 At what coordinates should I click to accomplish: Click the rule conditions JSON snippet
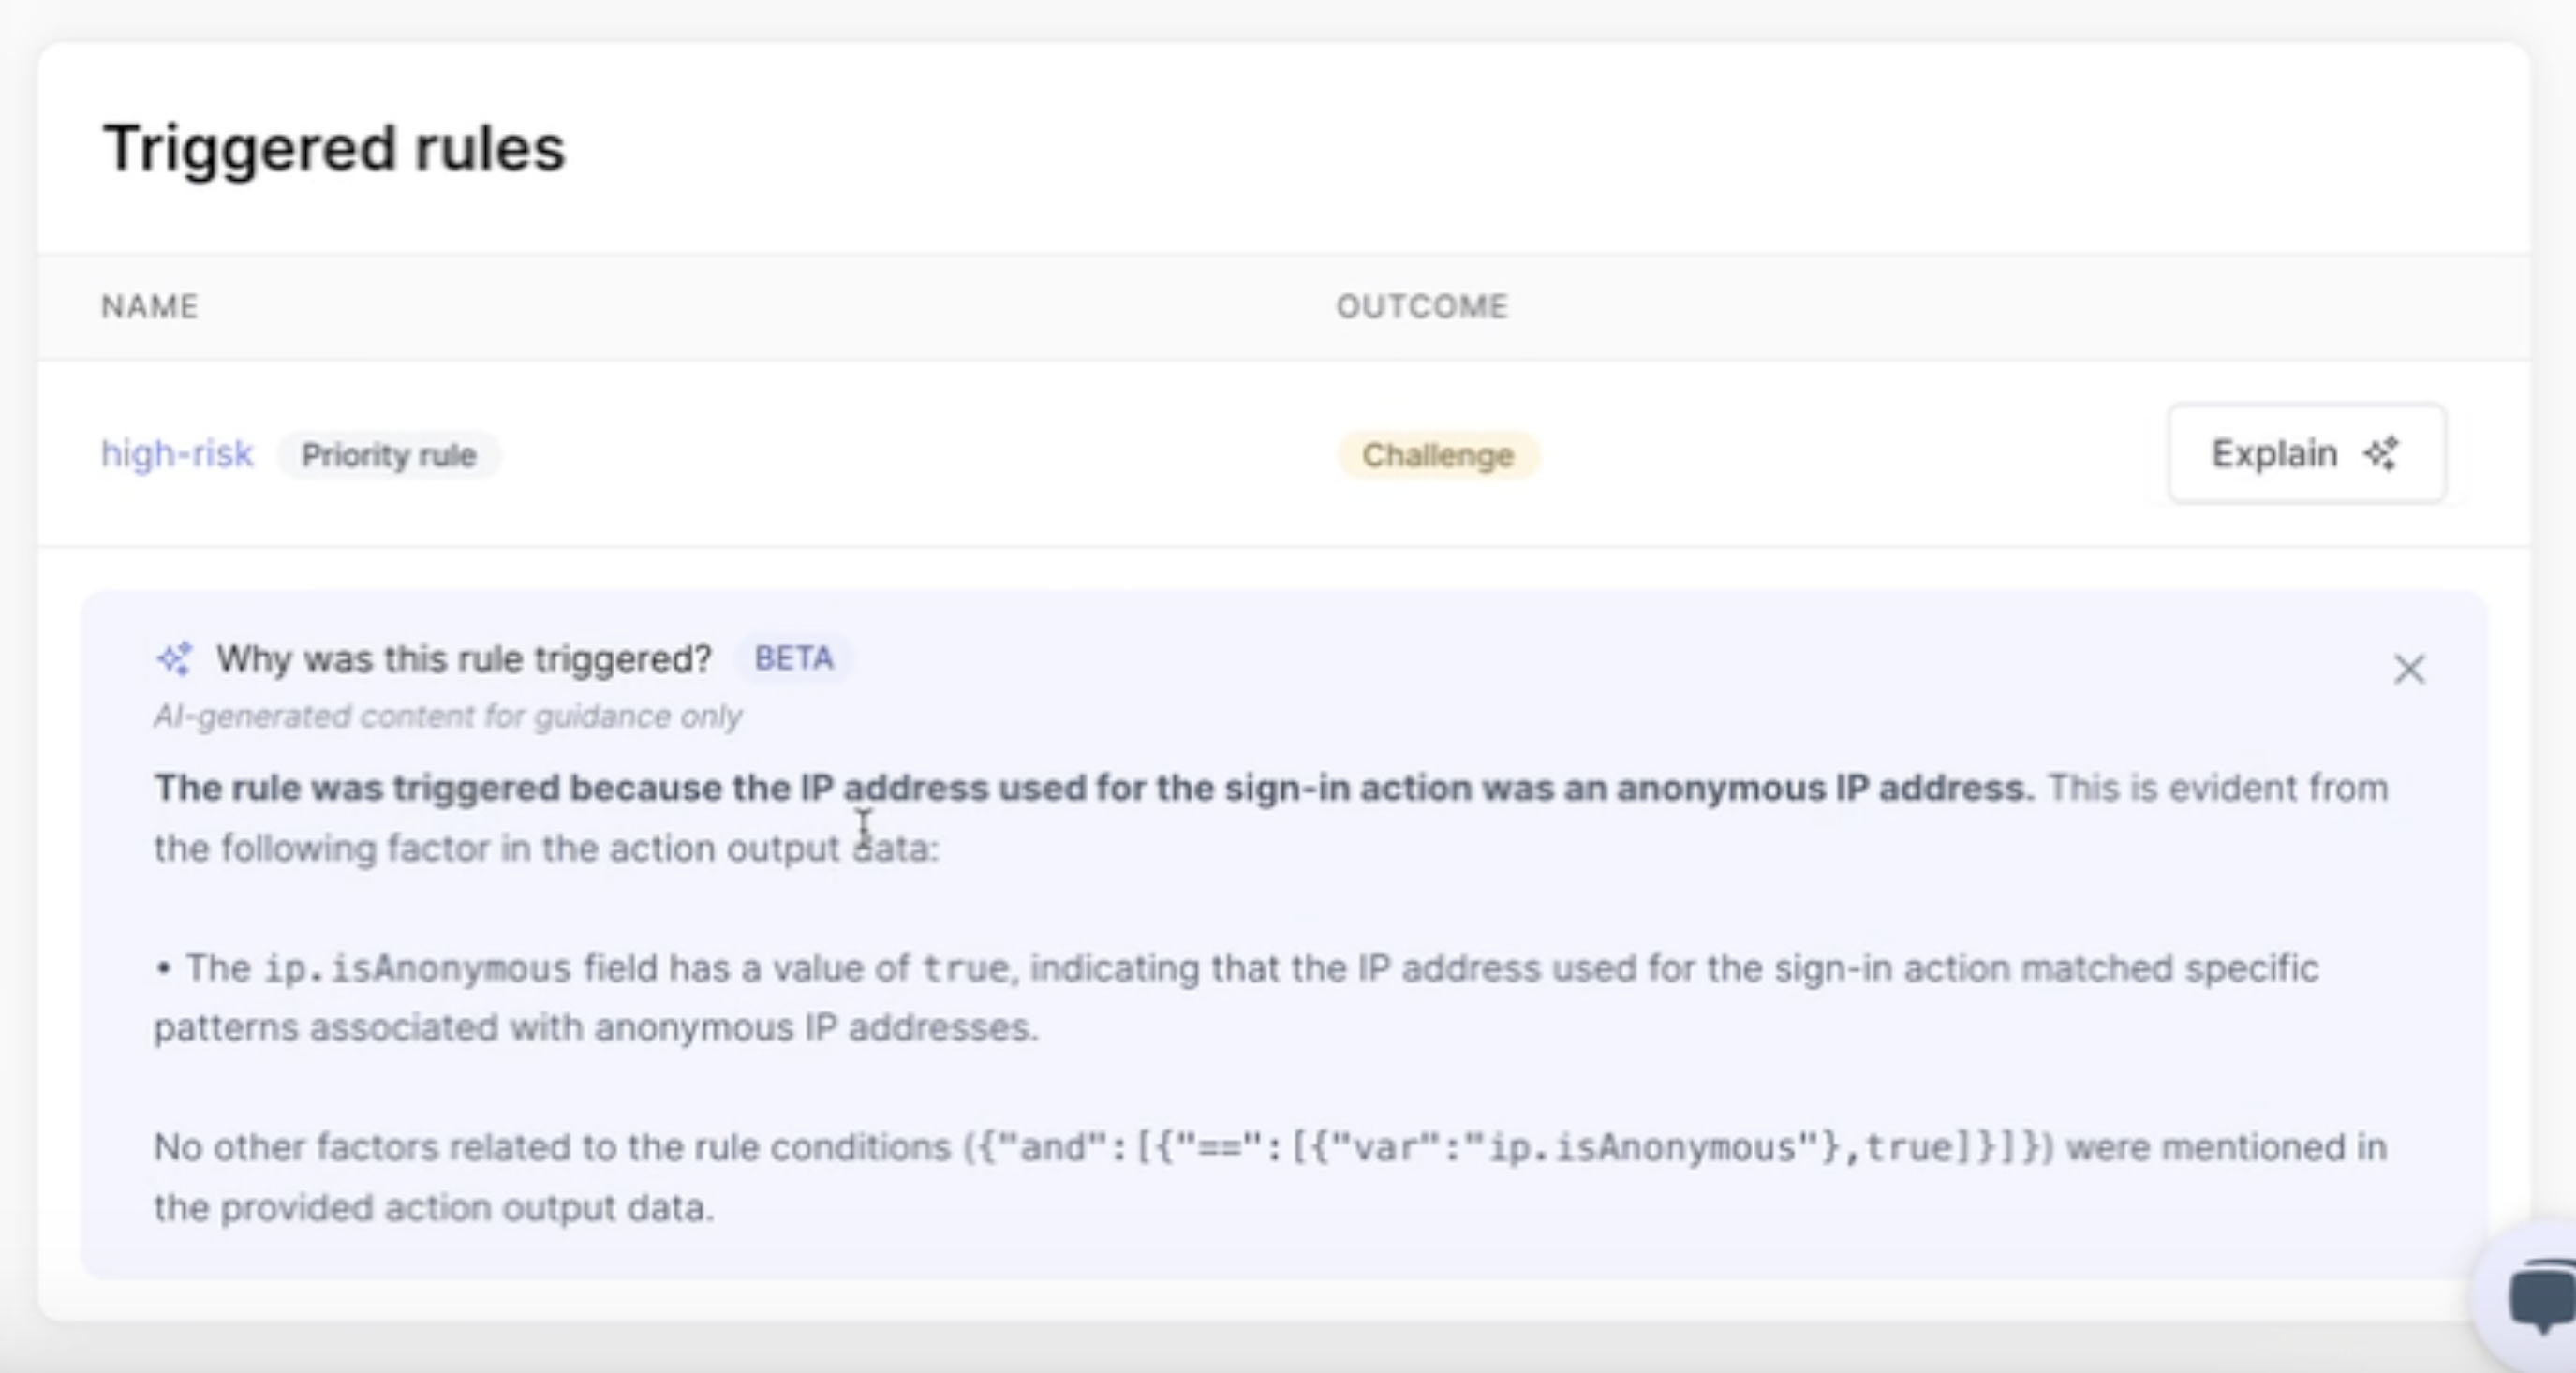(x=1509, y=1147)
